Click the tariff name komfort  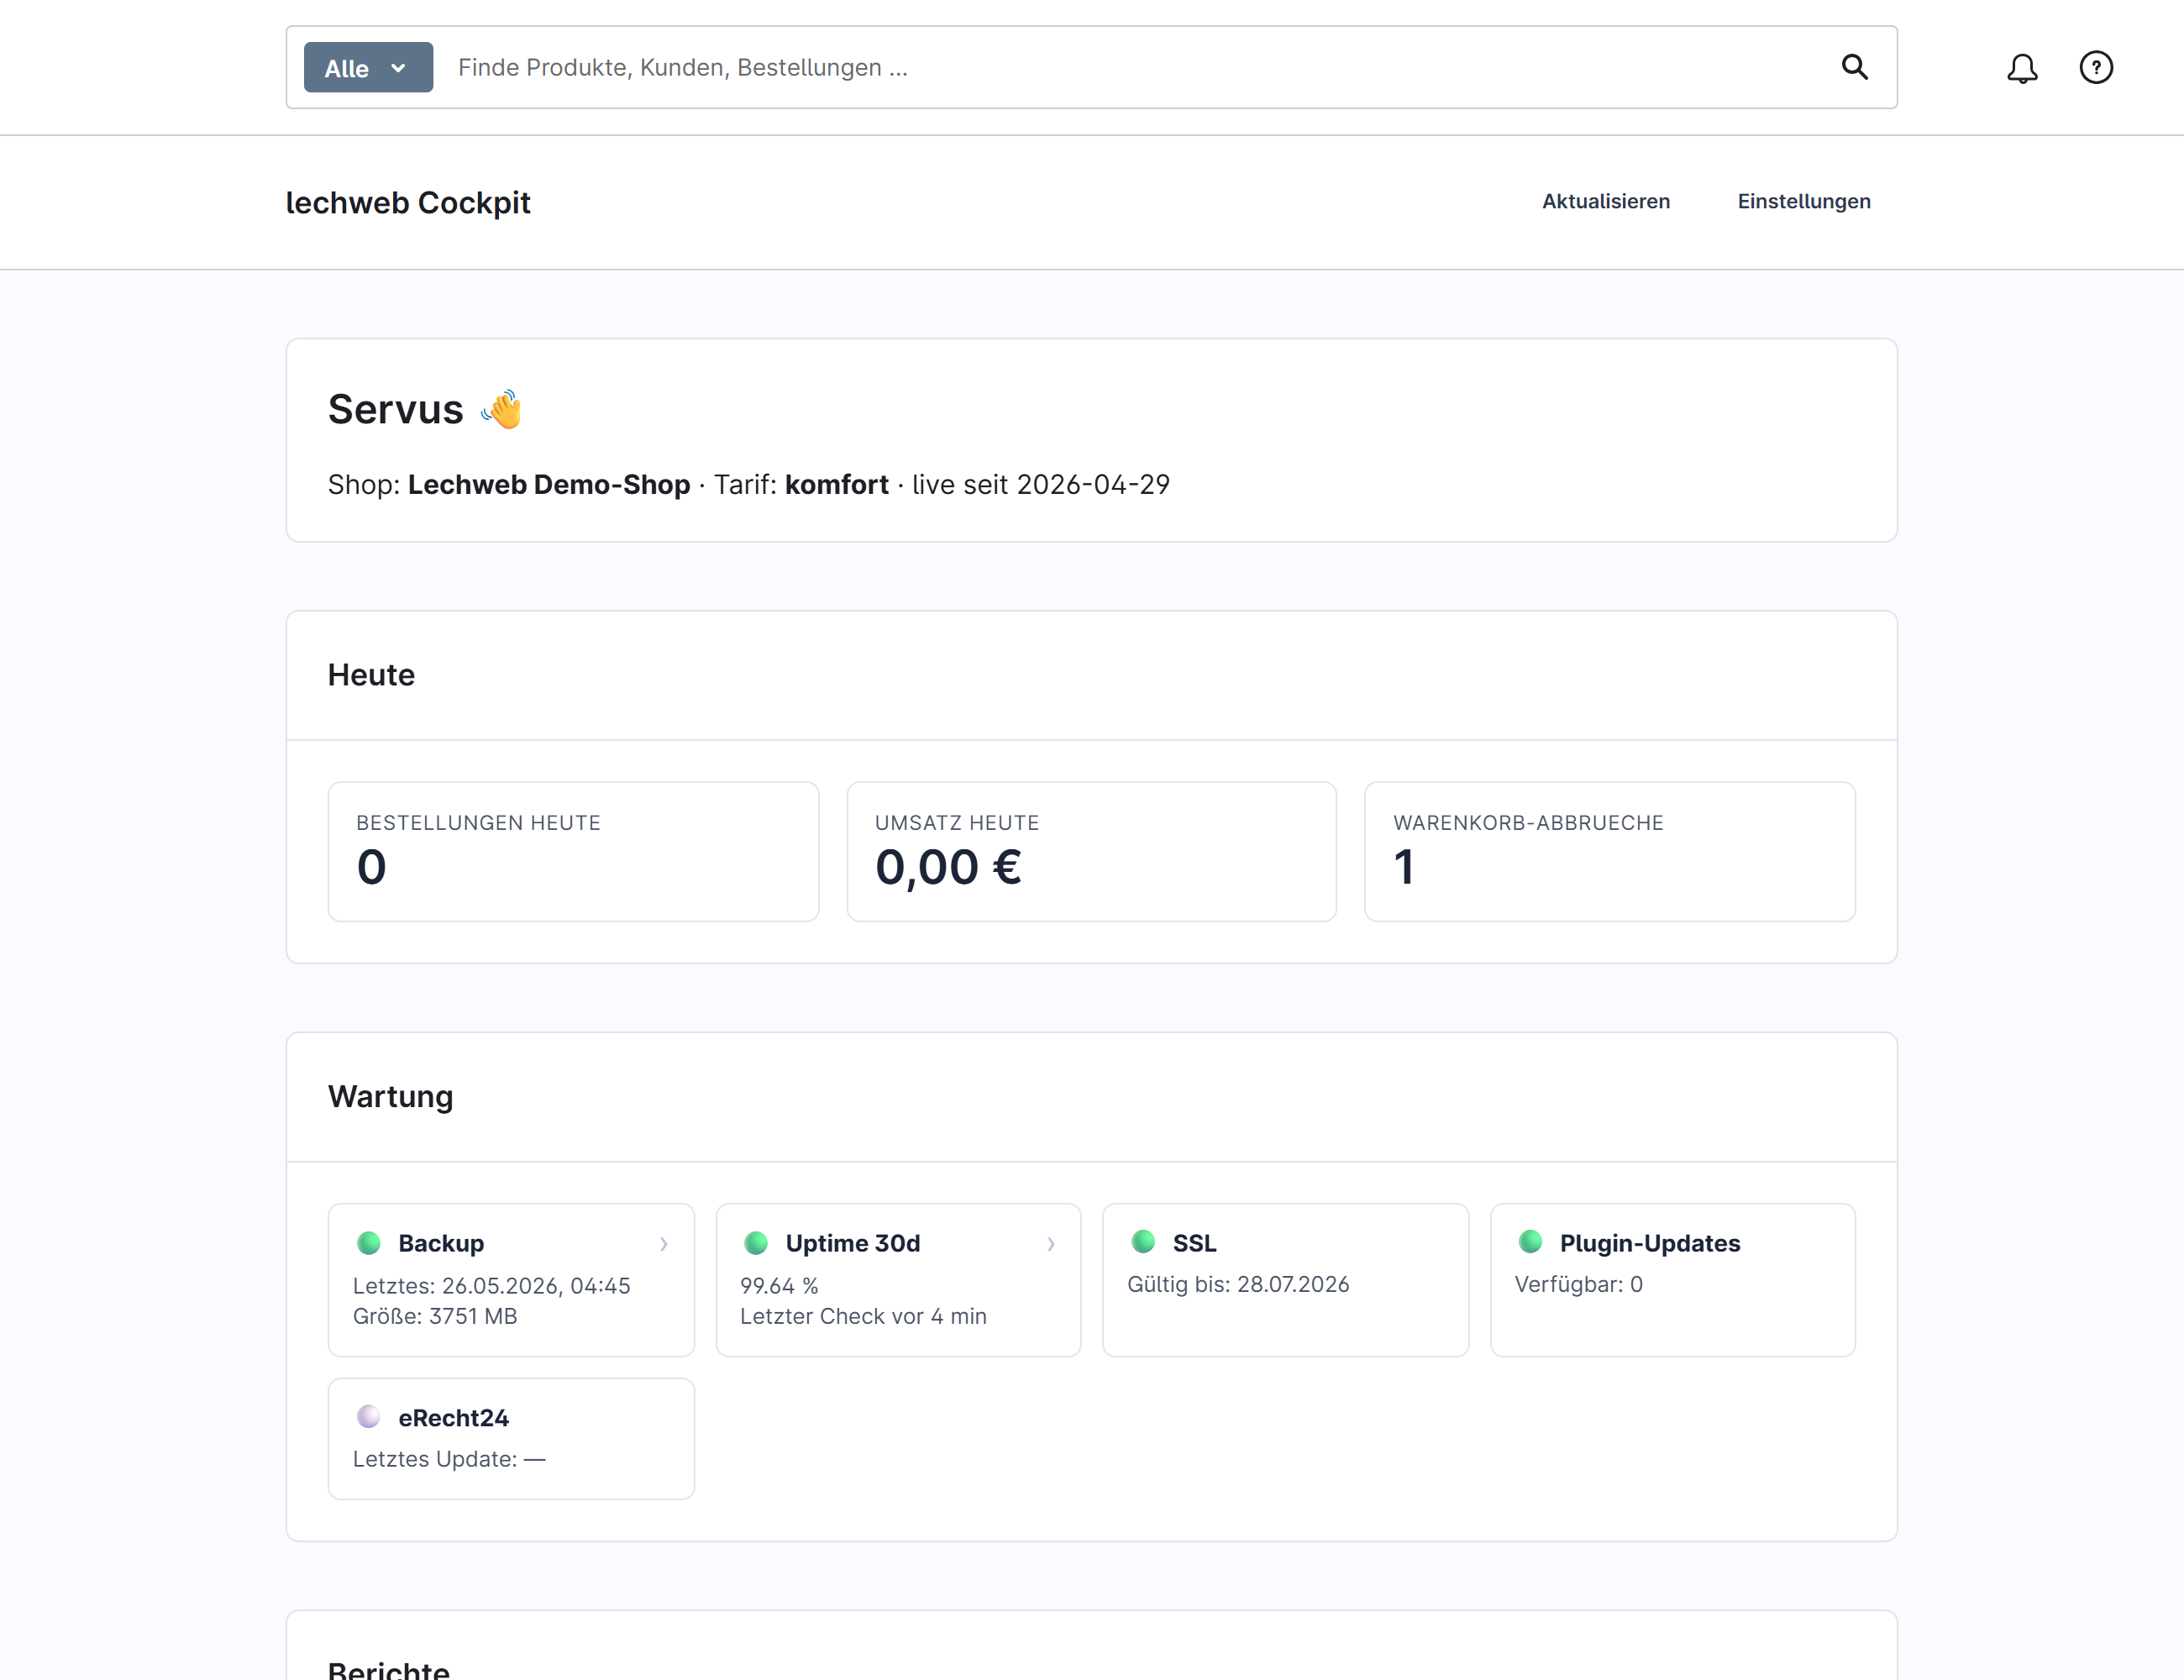coord(837,485)
